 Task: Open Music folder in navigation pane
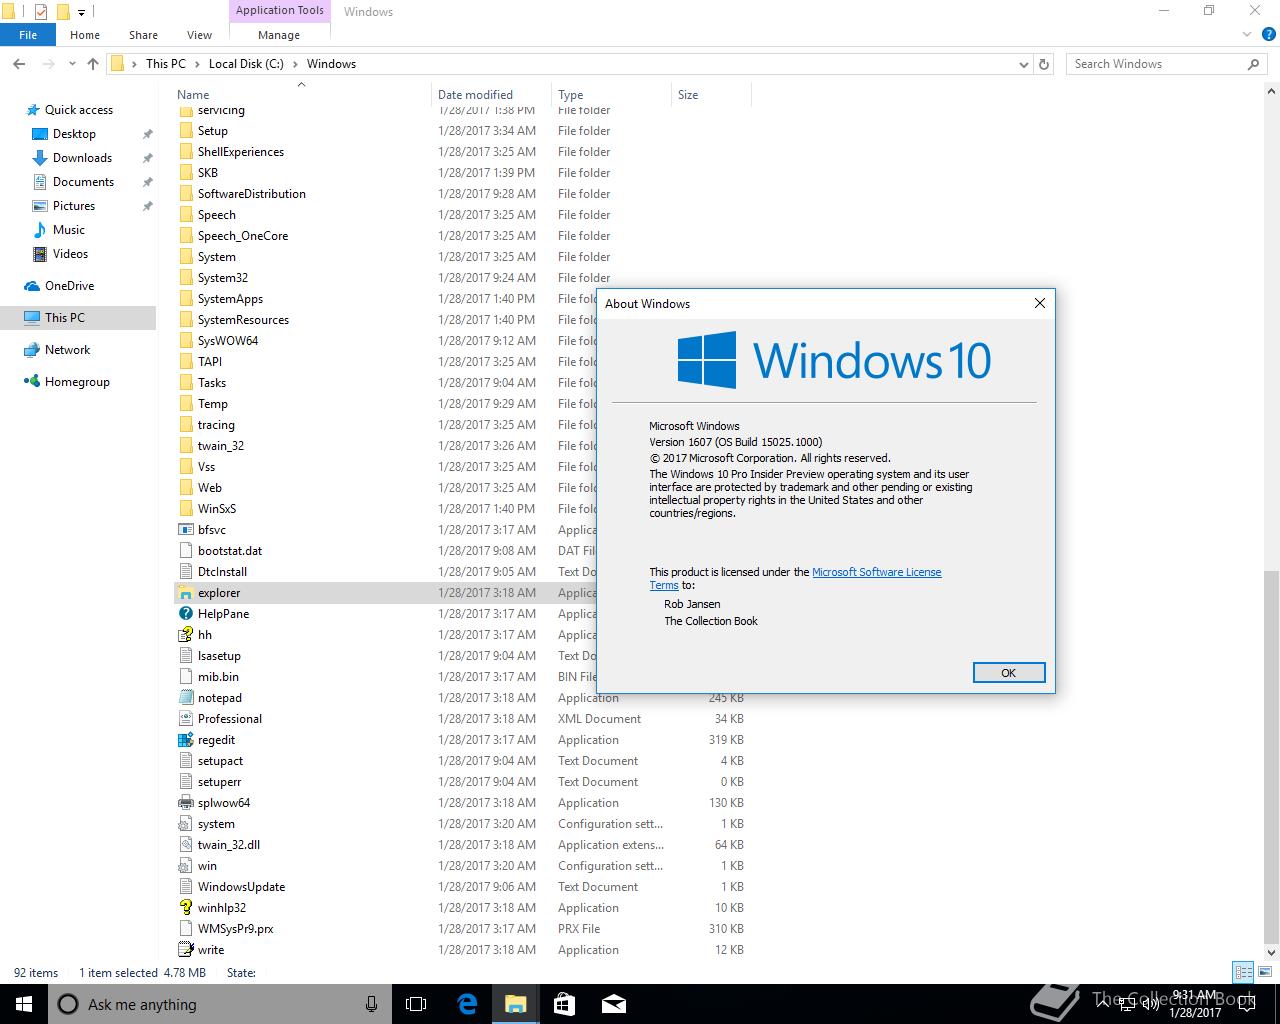tap(69, 230)
